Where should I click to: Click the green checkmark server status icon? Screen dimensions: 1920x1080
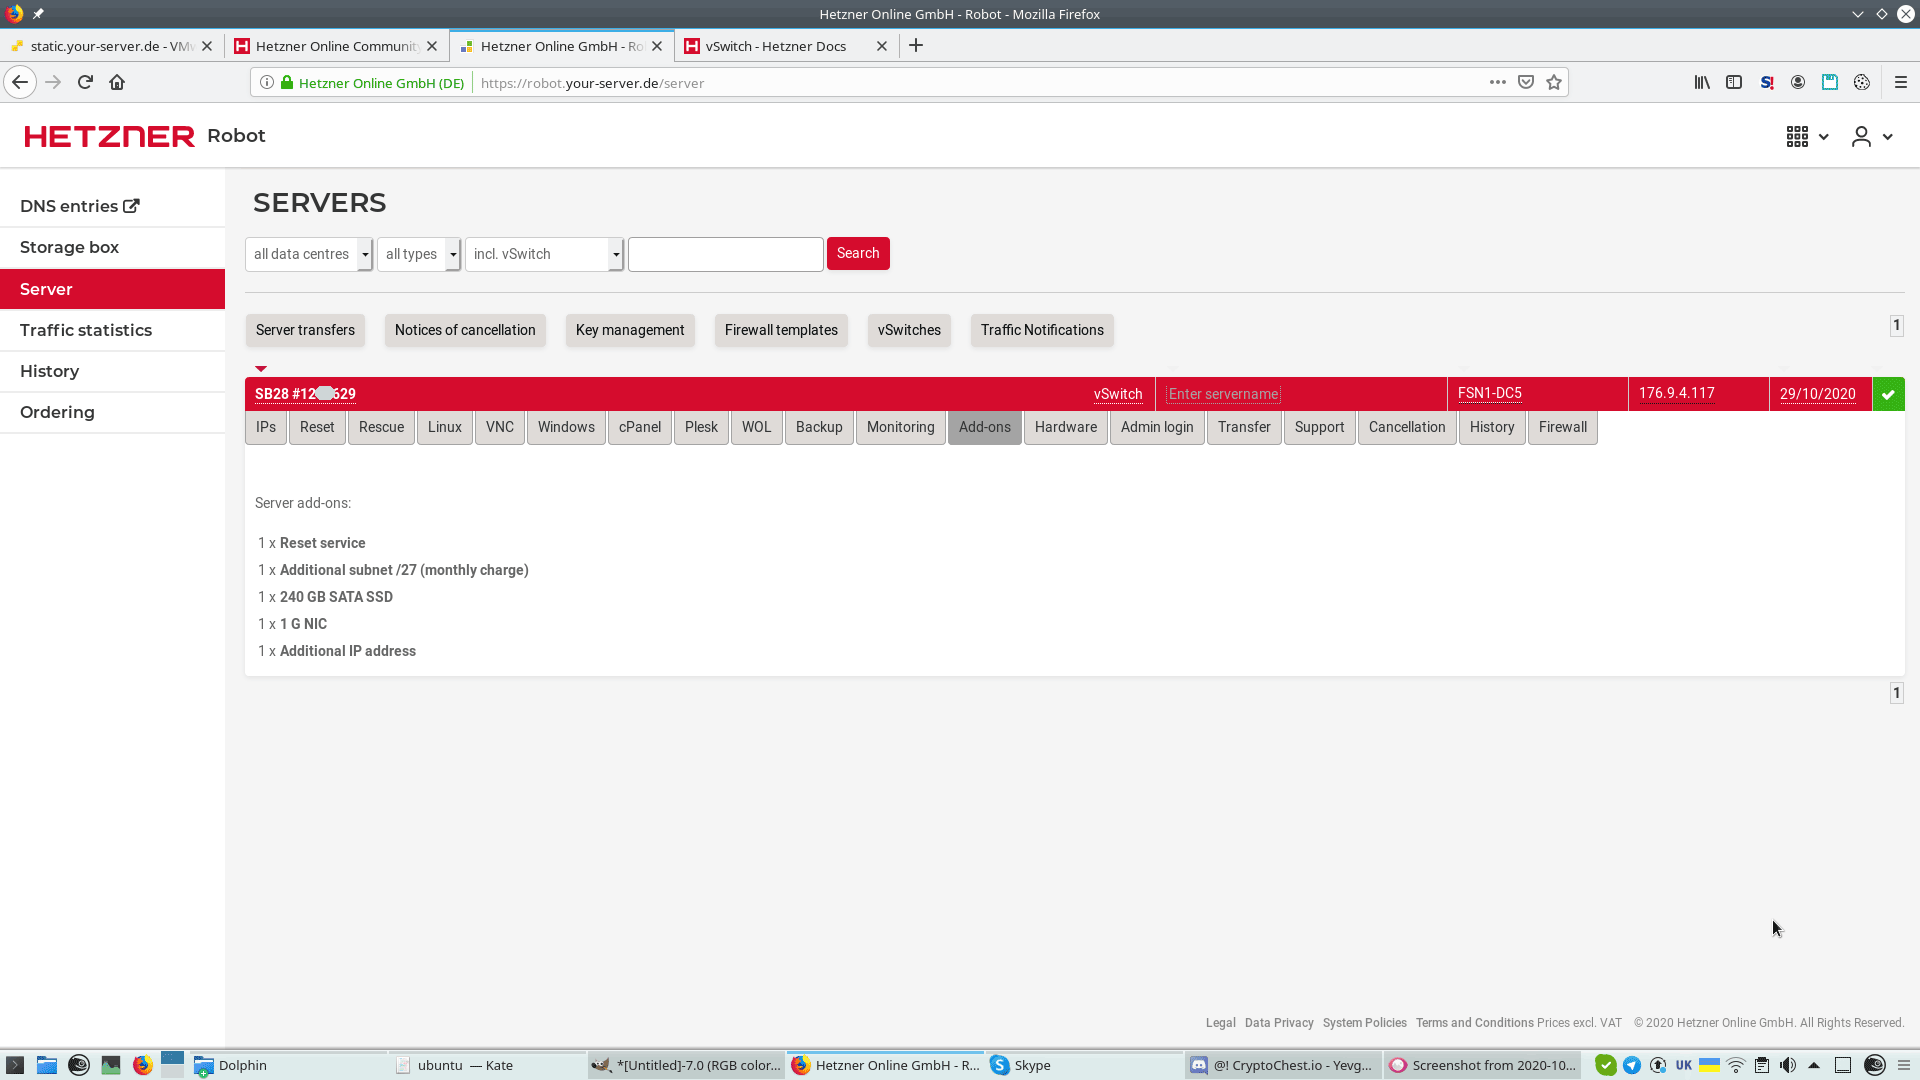point(1888,394)
